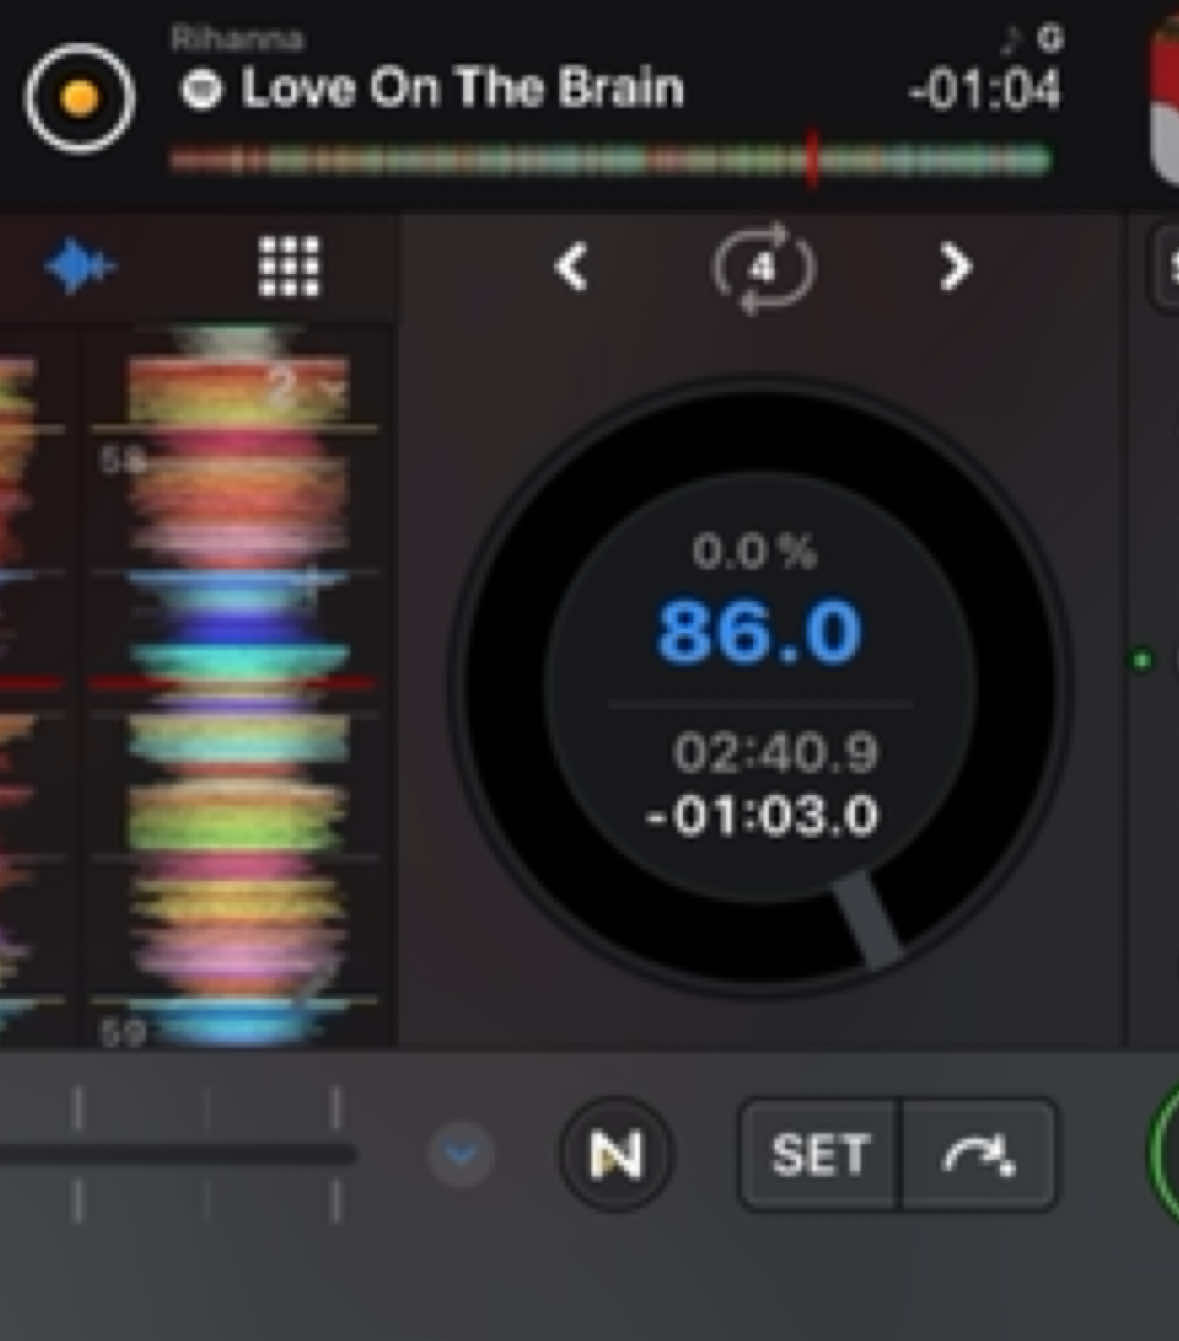Halve loop length with the left arrow
Viewport: 1179px width, 1341px height.
tap(571, 267)
